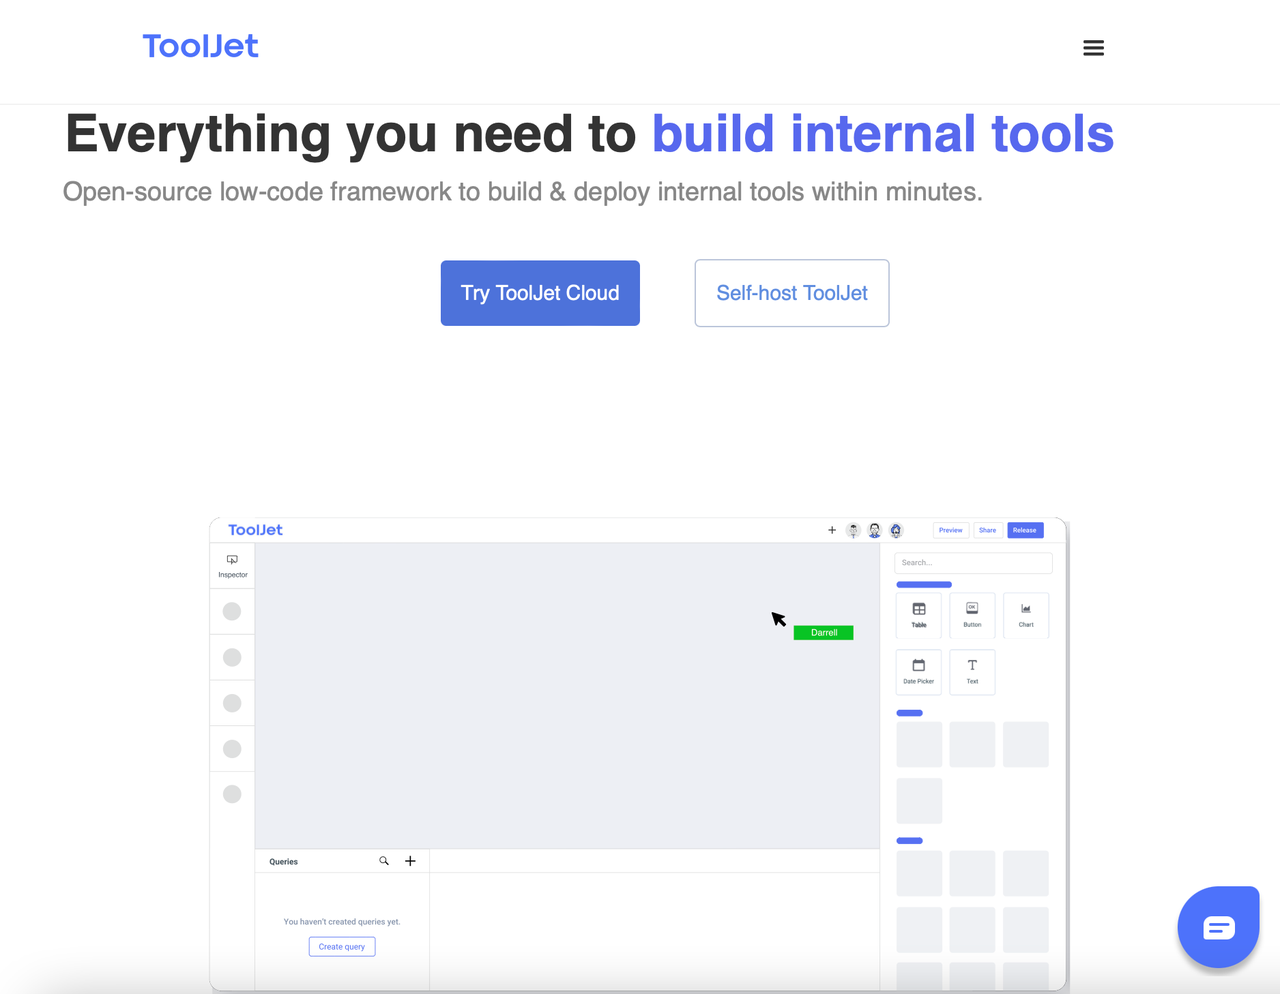Click the green Darrell cursor label
The image size is (1280, 994).
pyautogui.click(x=823, y=633)
